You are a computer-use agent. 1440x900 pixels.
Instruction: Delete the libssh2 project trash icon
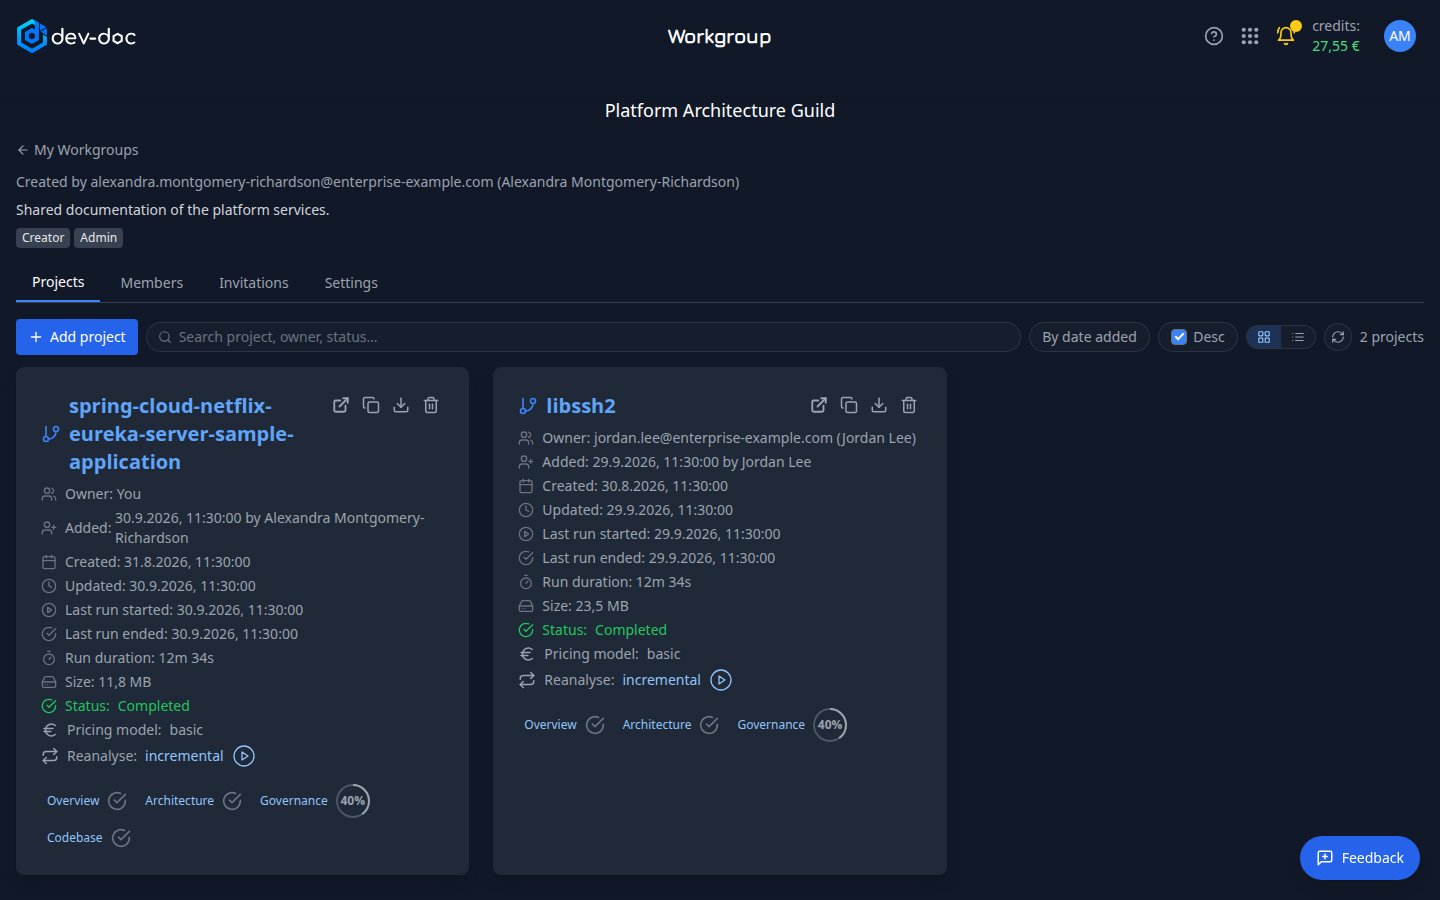coord(909,405)
